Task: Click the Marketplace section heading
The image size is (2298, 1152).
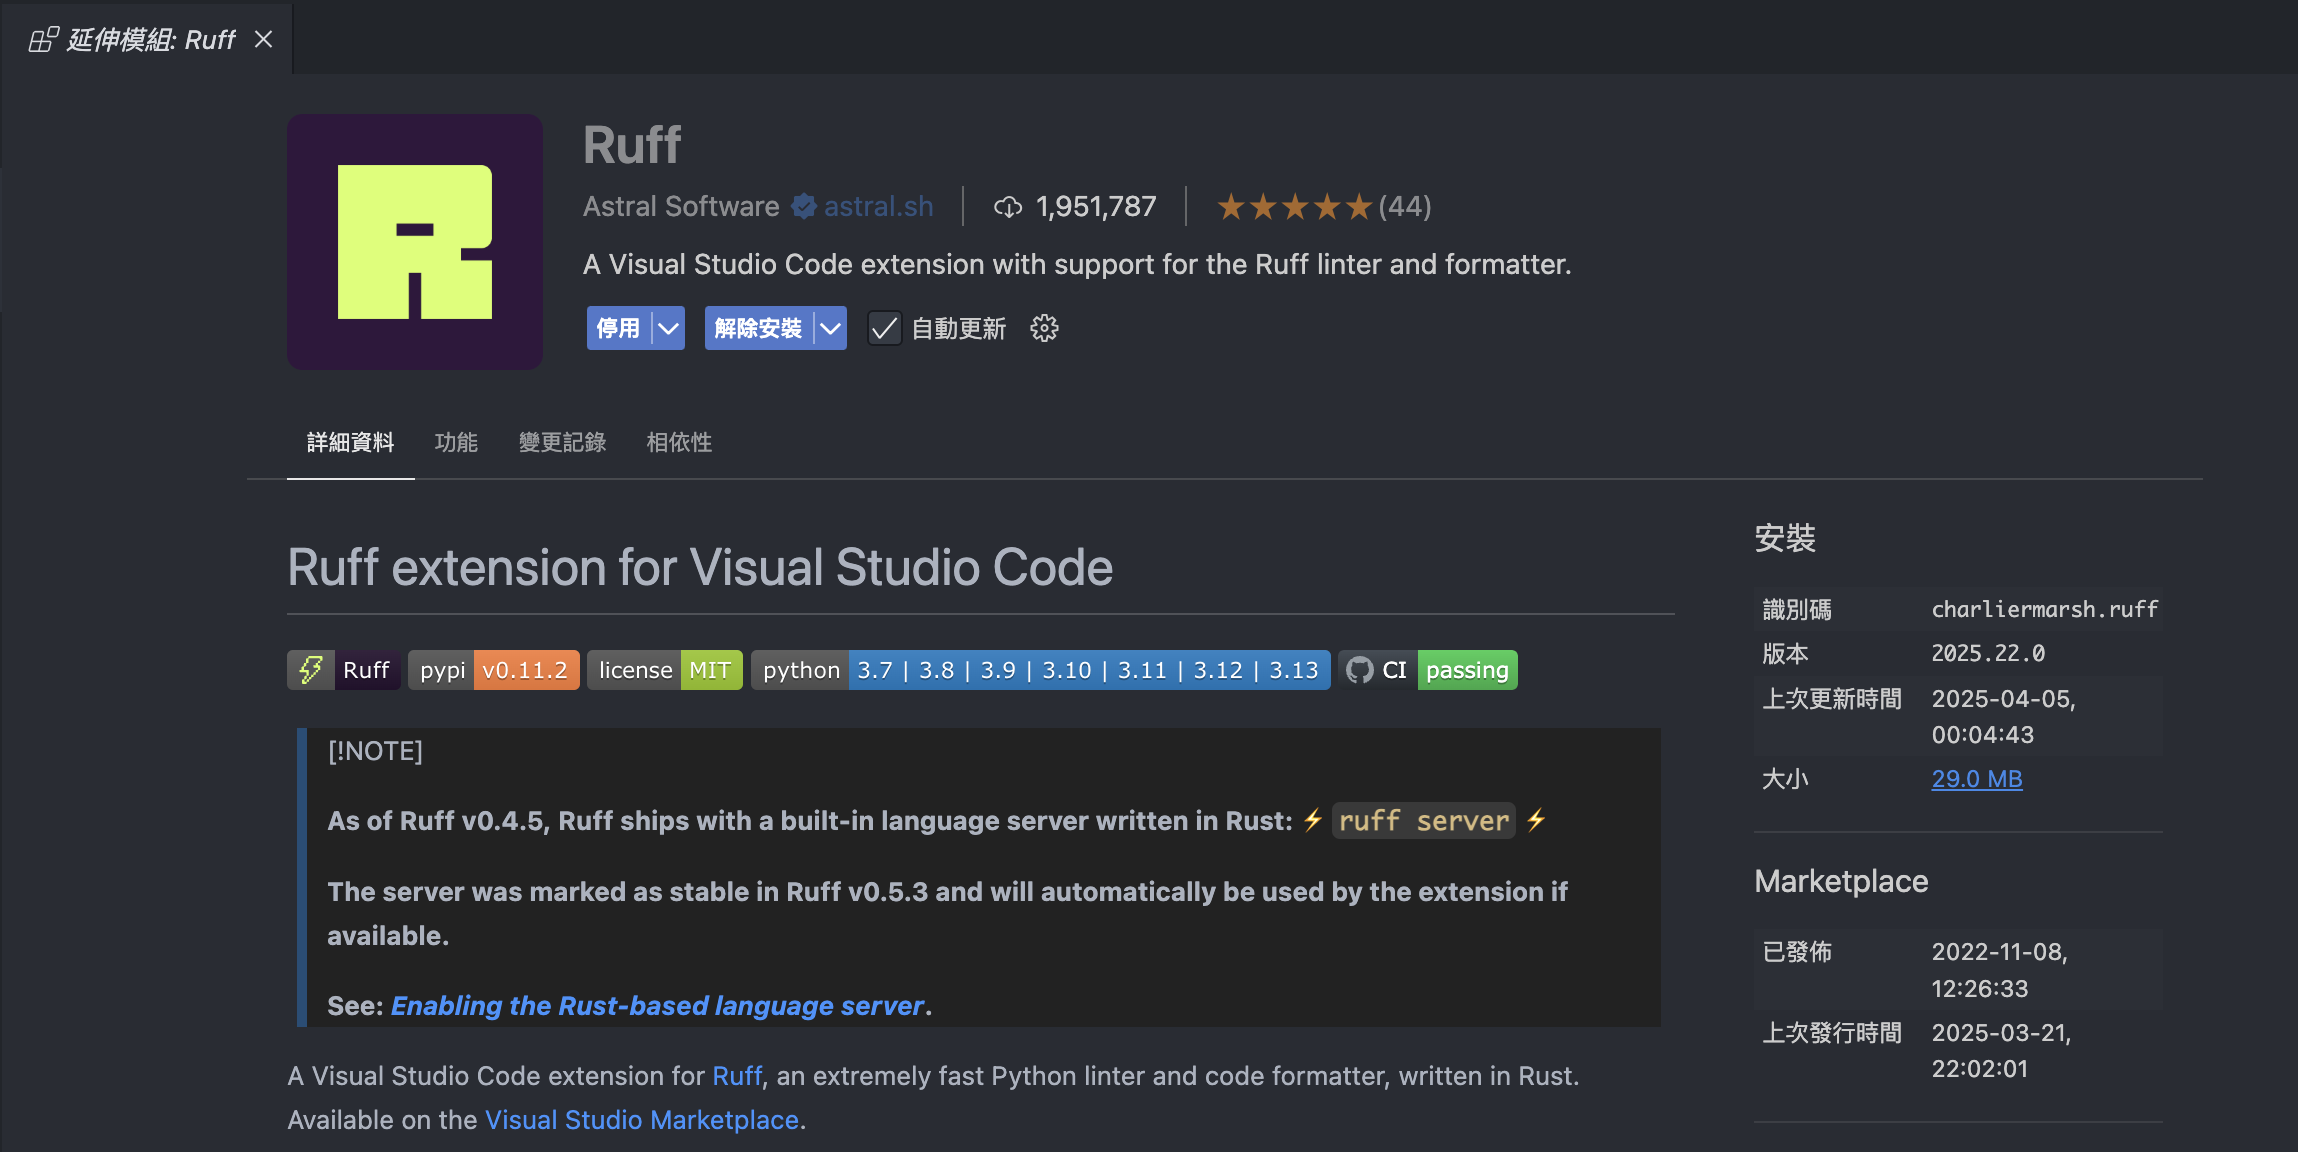Action: point(1841,881)
